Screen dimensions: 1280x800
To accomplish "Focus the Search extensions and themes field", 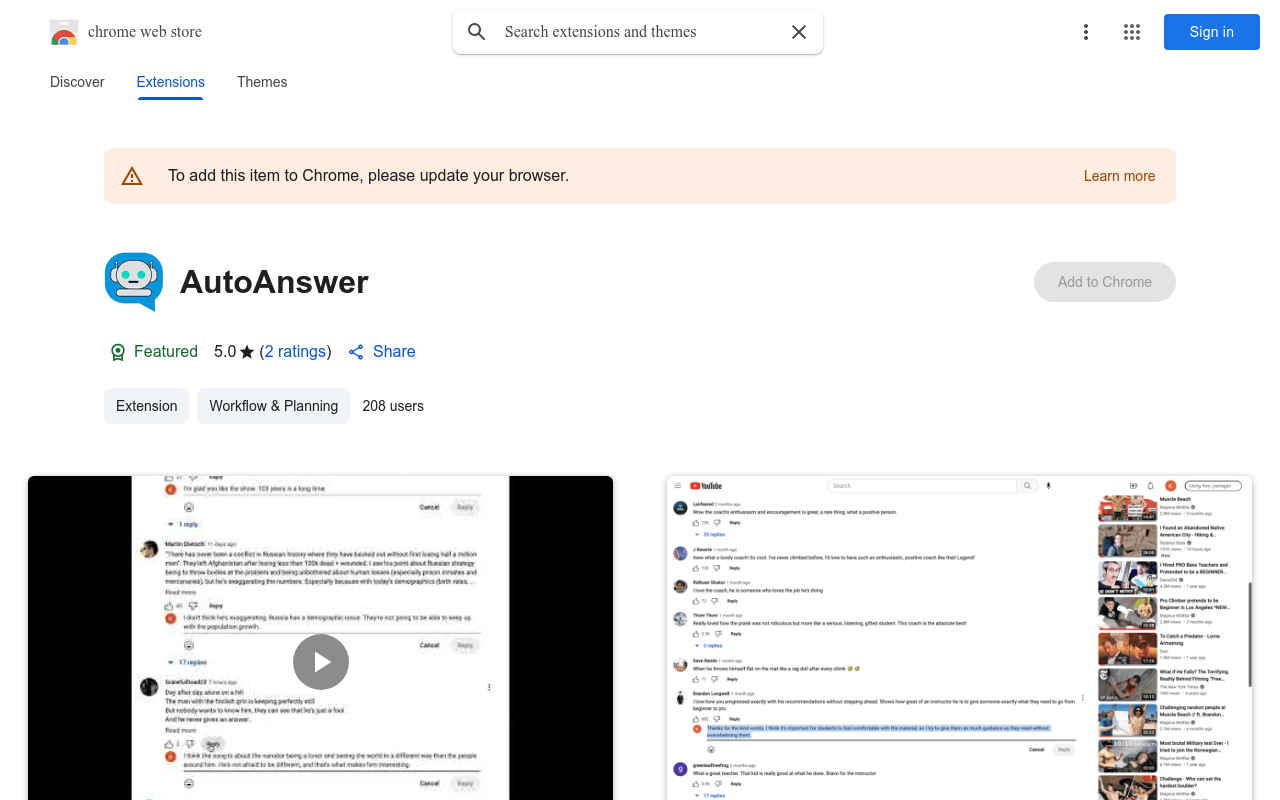I will 638,32.
